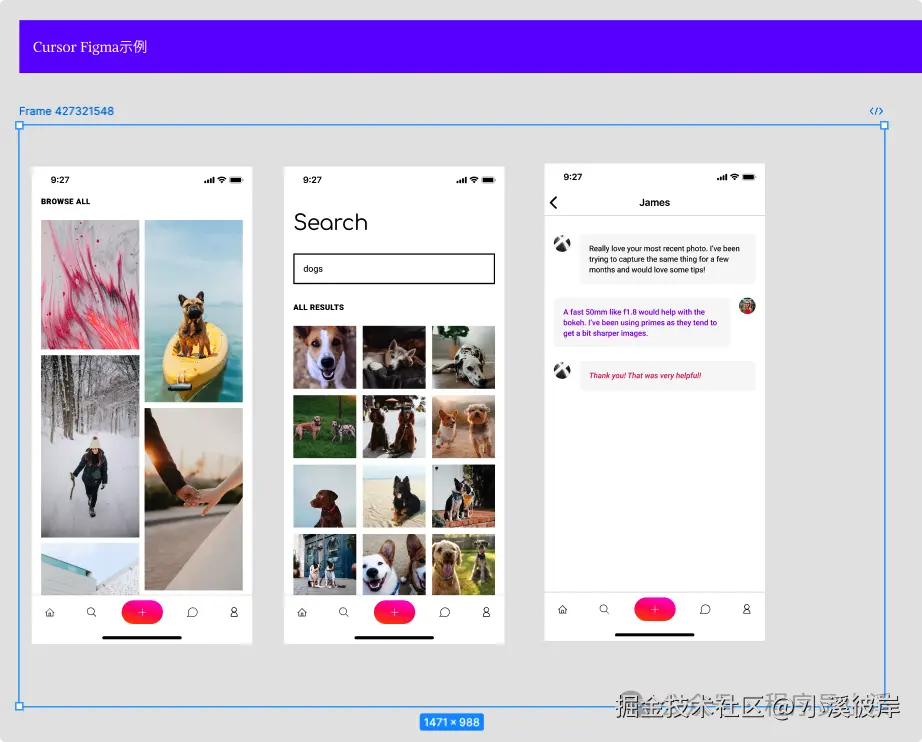922x742 pixels.
Task: Open the pink abstract painting photo
Action: 90,285
